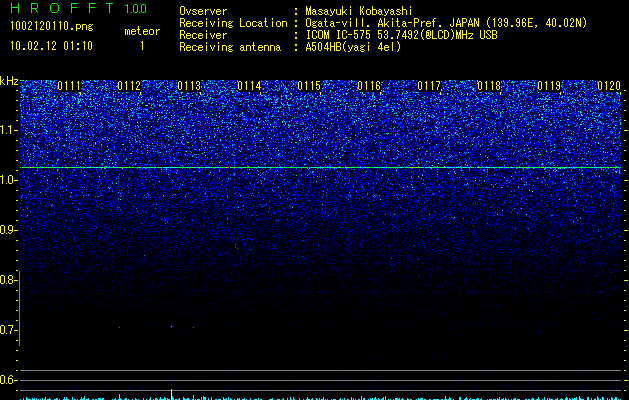Click the Ovserver field label
Screen dimensions: 629x400
(x=203, y=11)
